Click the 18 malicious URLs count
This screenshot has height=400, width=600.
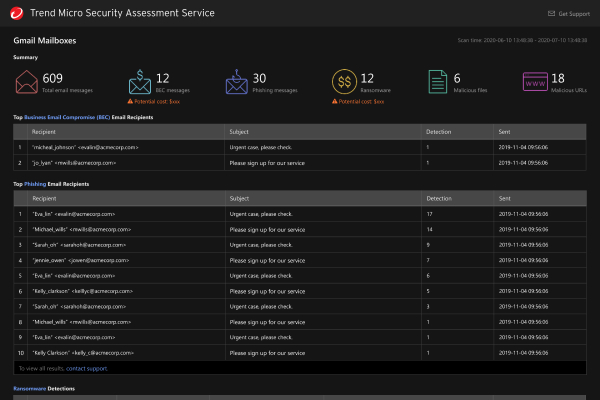pyautogui.click(x=558, y=78)
